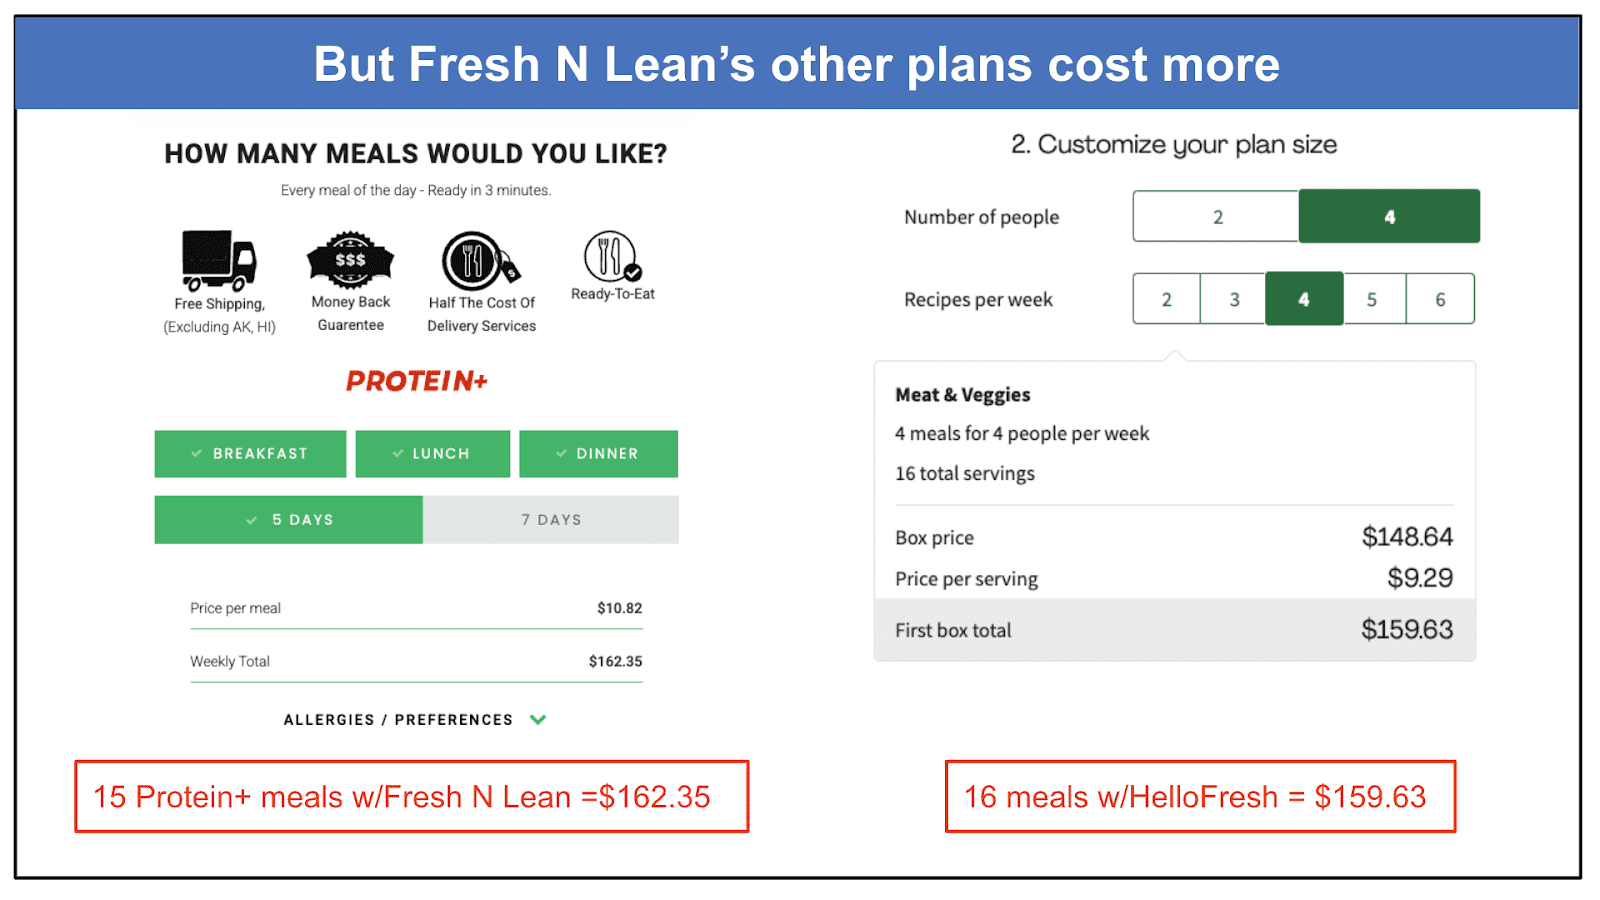
Task: Click the First box total $159.63 row
Action: click(1175, 630)
